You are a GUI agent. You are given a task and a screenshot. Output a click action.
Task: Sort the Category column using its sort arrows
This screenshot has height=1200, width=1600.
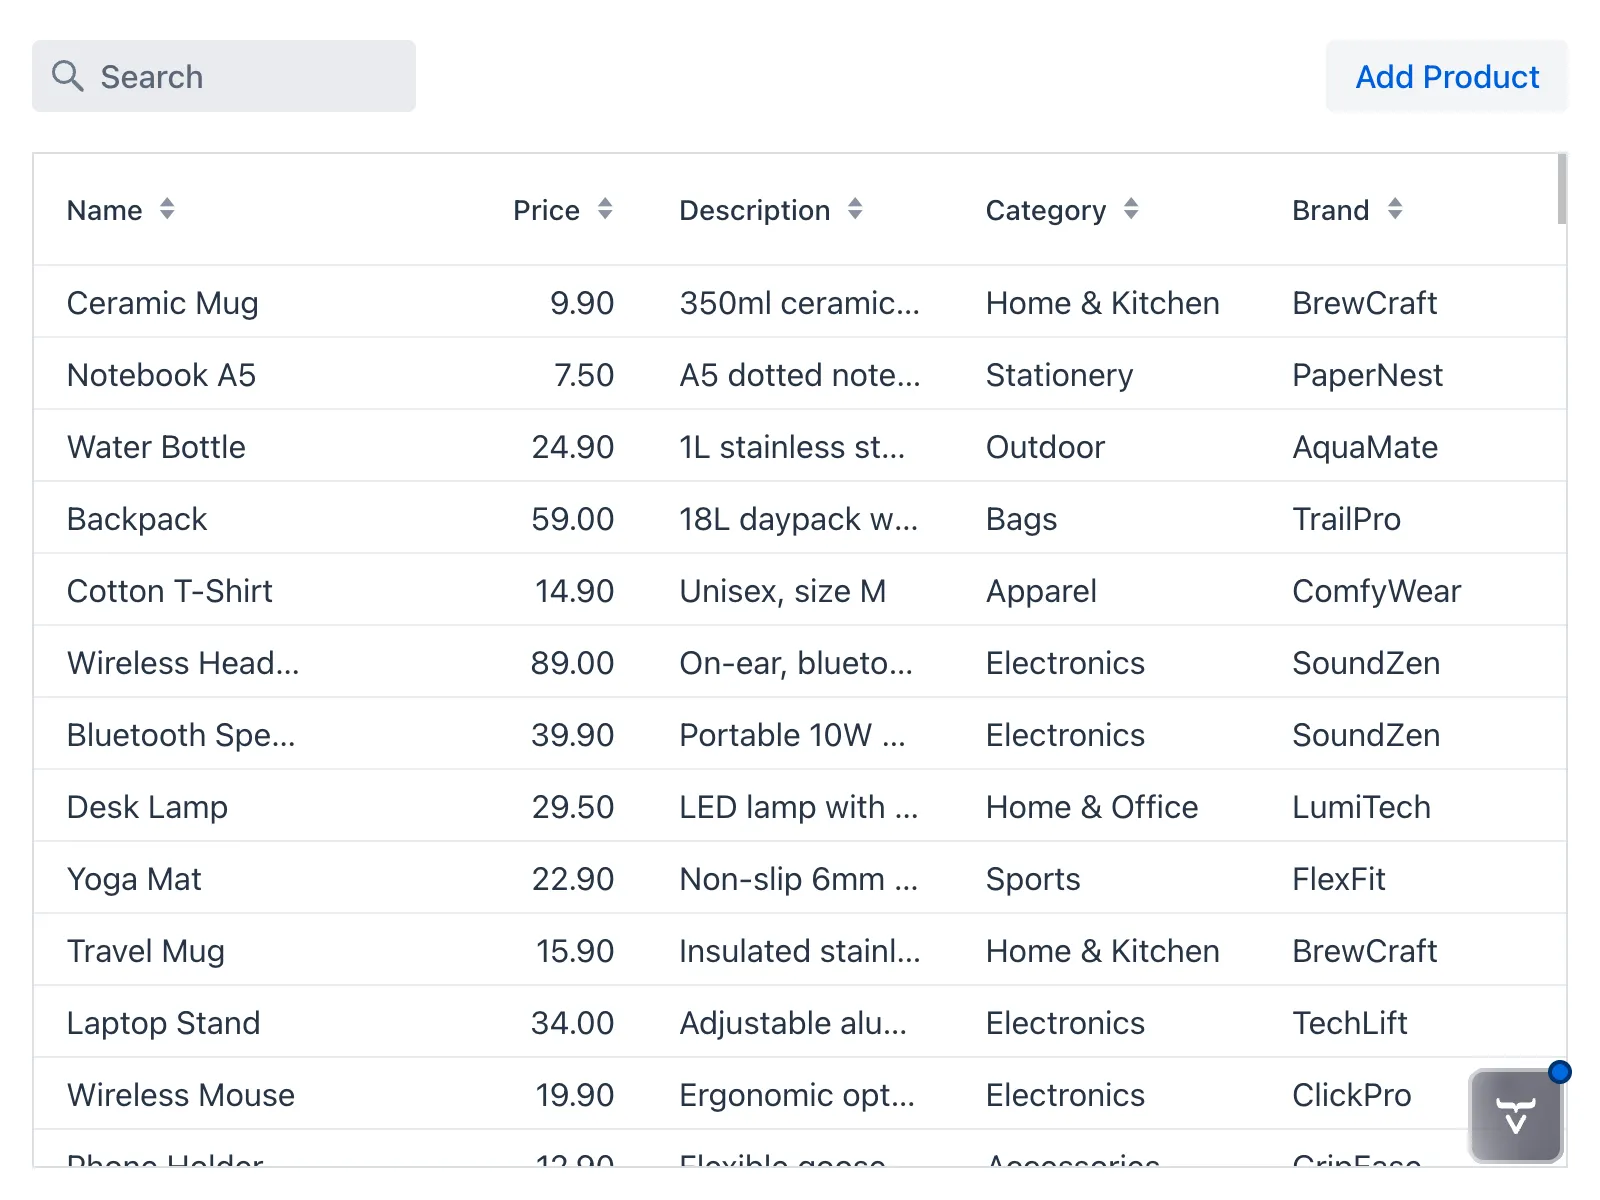click(1130, 209)
